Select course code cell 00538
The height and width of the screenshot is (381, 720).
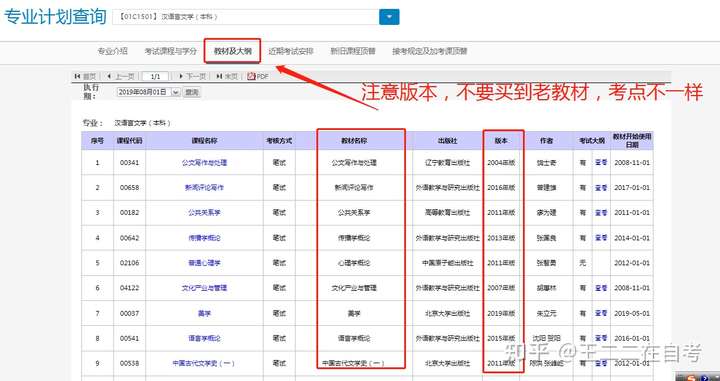(x=129, y=364)
